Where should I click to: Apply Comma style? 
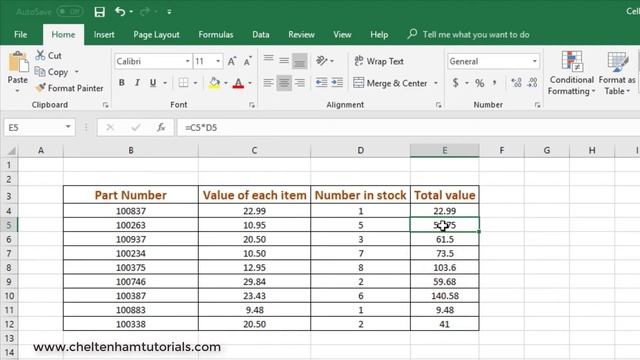[x=494, y=83]
